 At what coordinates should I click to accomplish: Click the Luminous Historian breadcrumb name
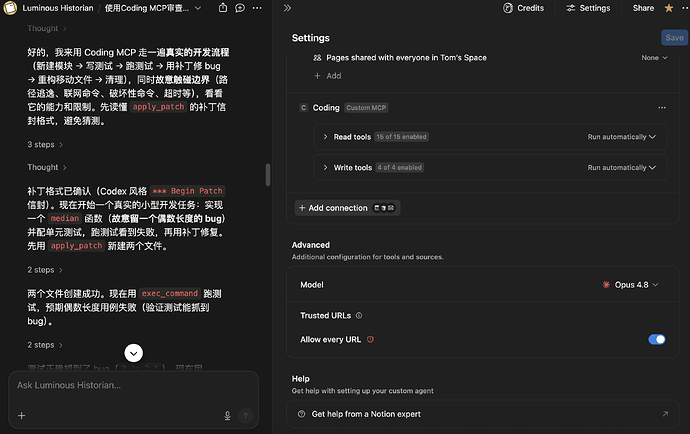click(x=58, y=8)
